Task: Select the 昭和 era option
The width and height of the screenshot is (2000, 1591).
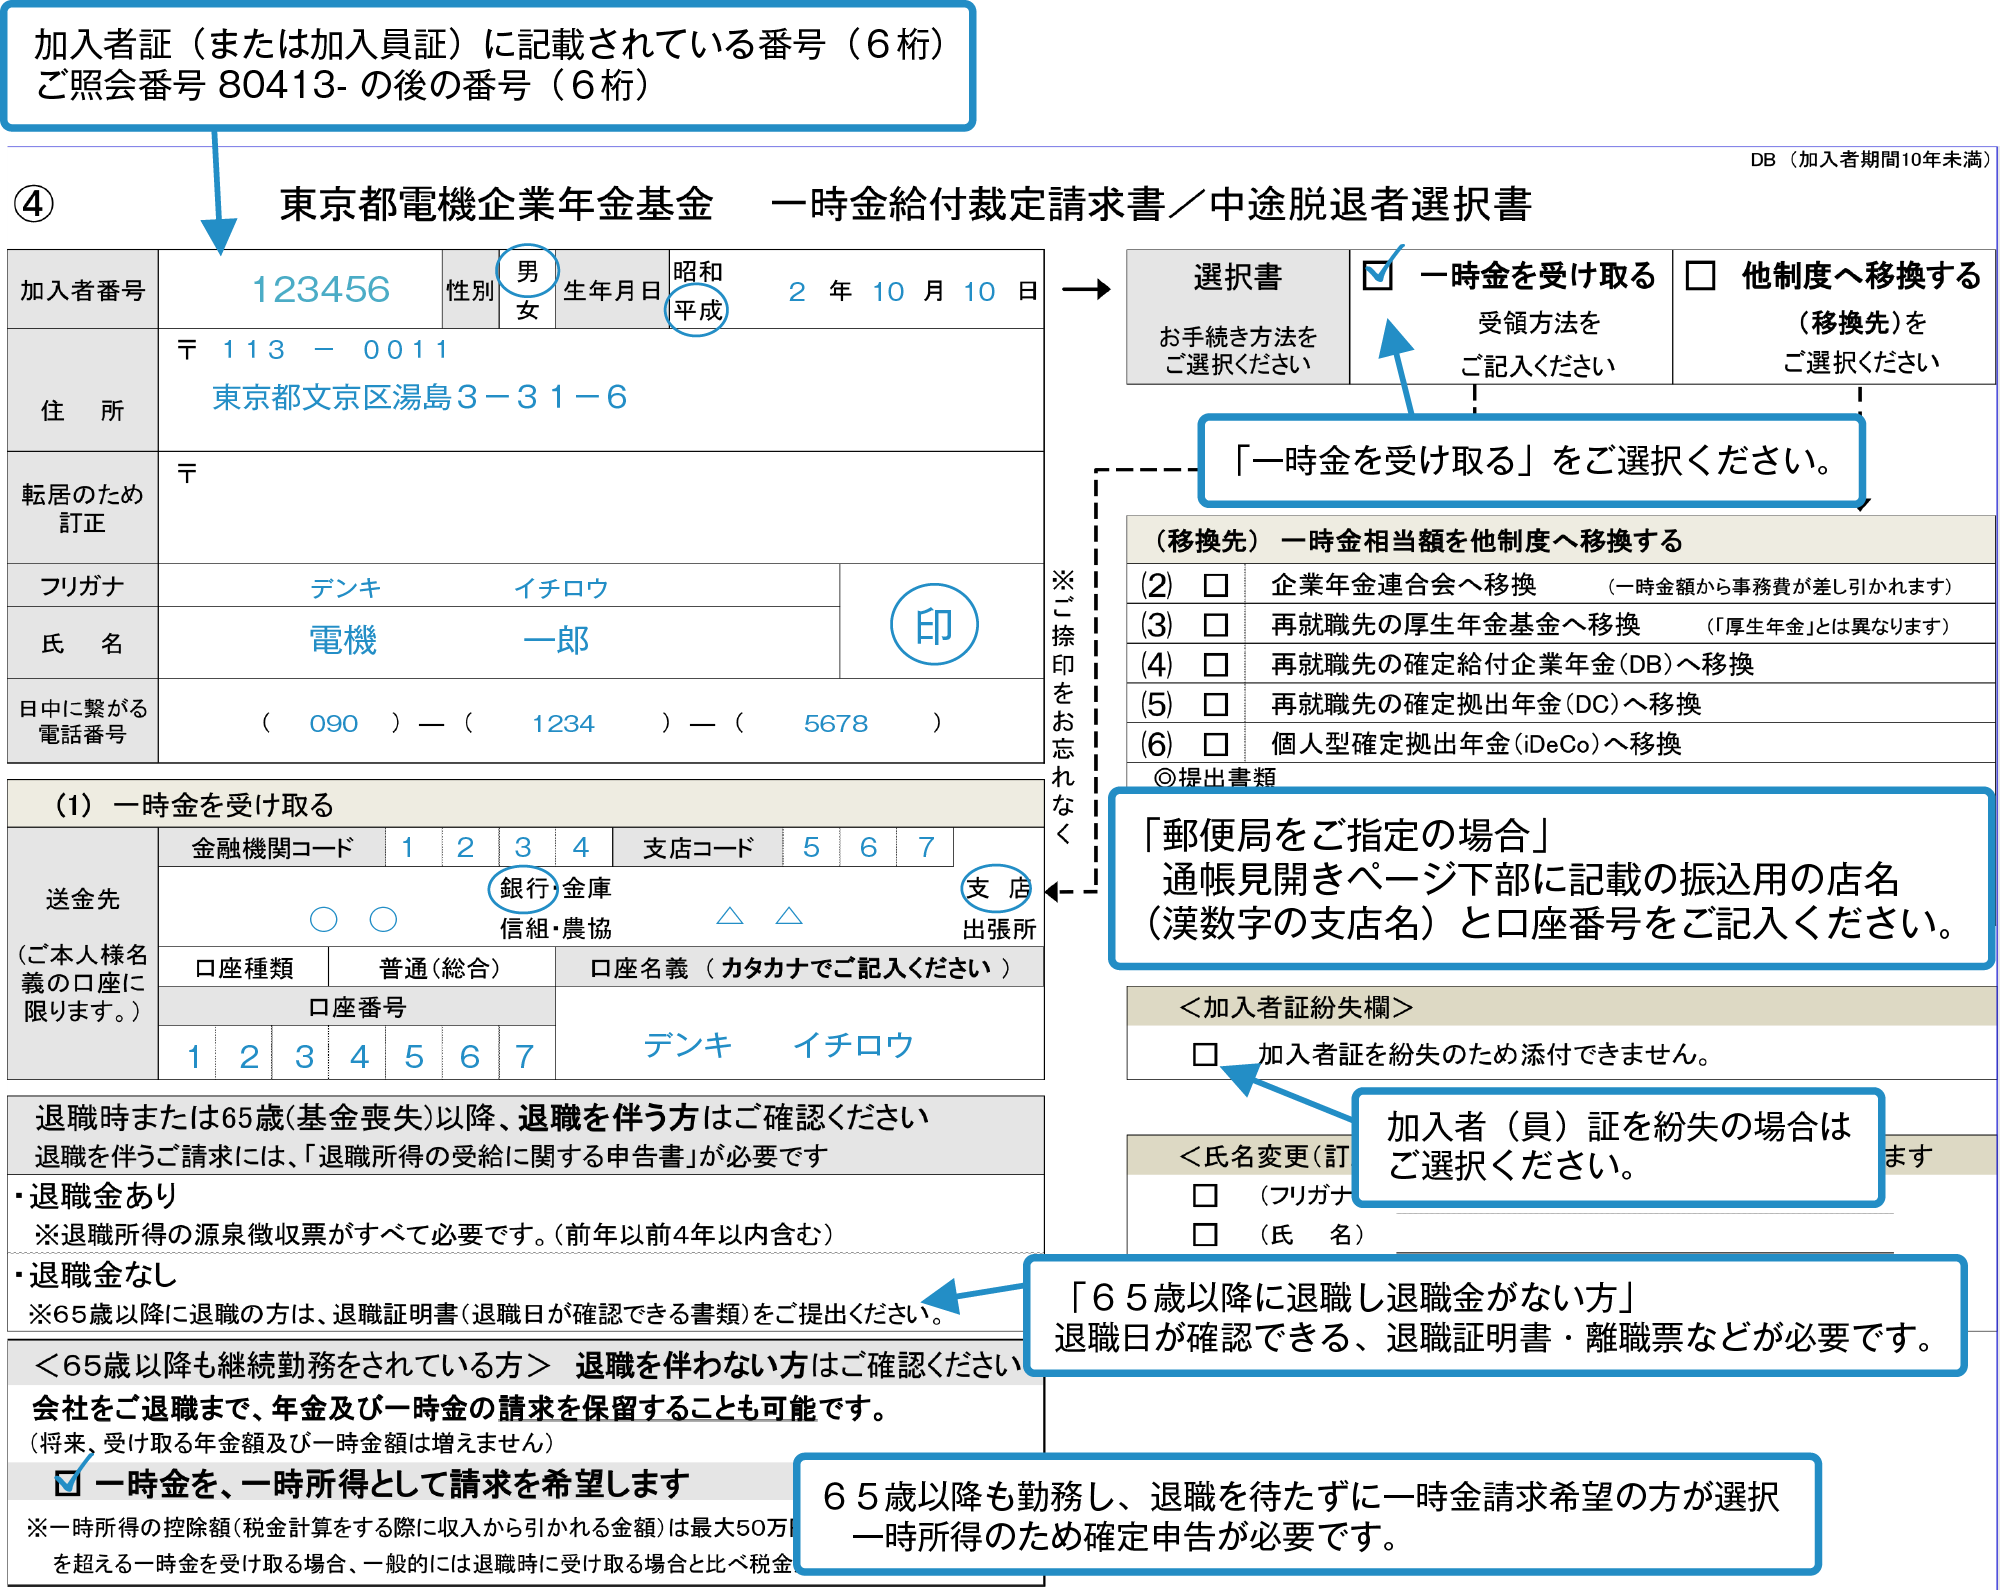Action: [x=697, y=272]
